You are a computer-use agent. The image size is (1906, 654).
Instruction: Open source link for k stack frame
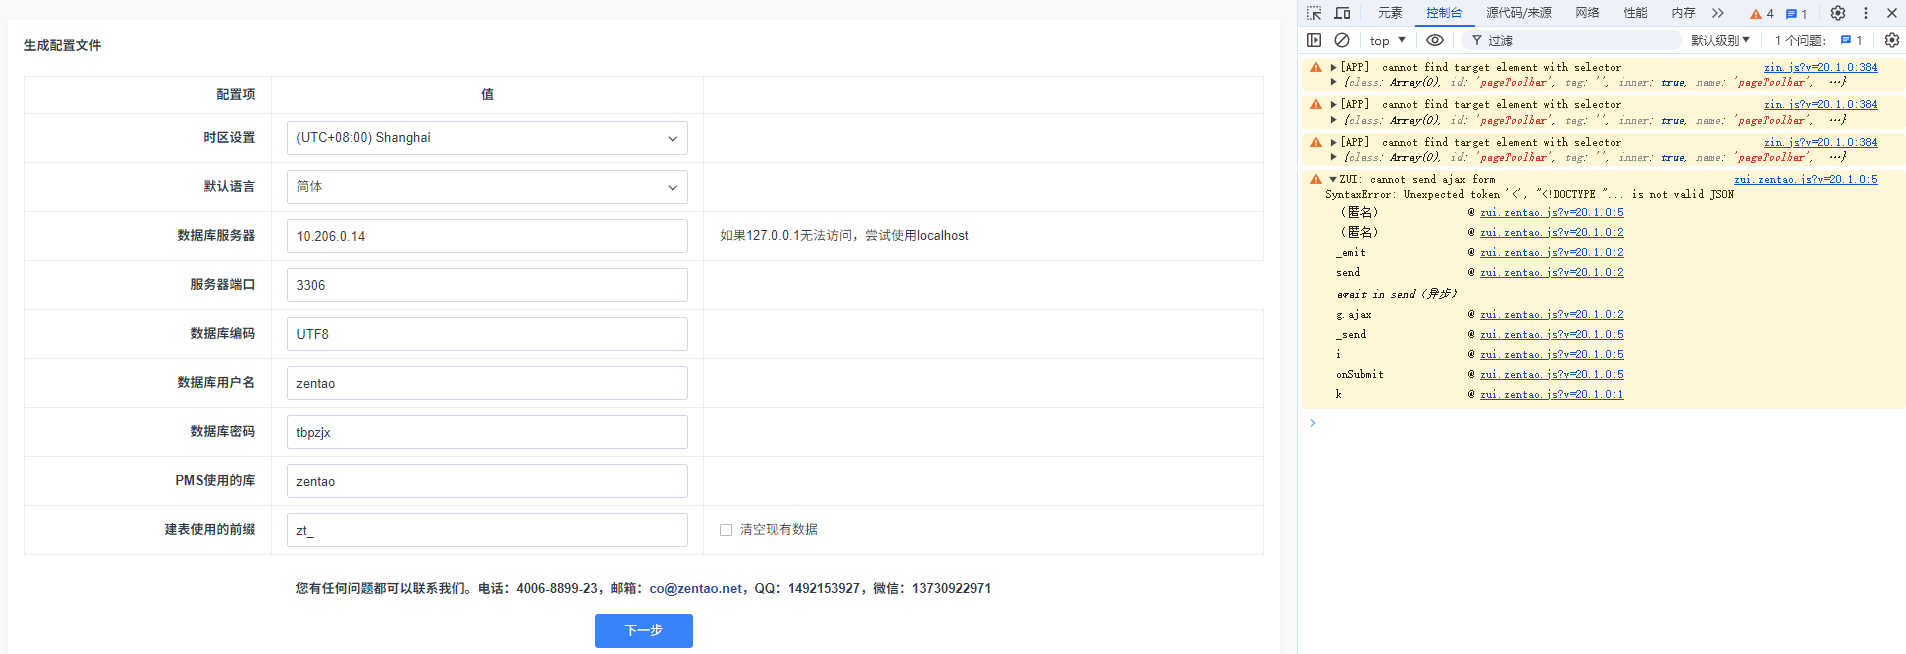coord(1552,395)
